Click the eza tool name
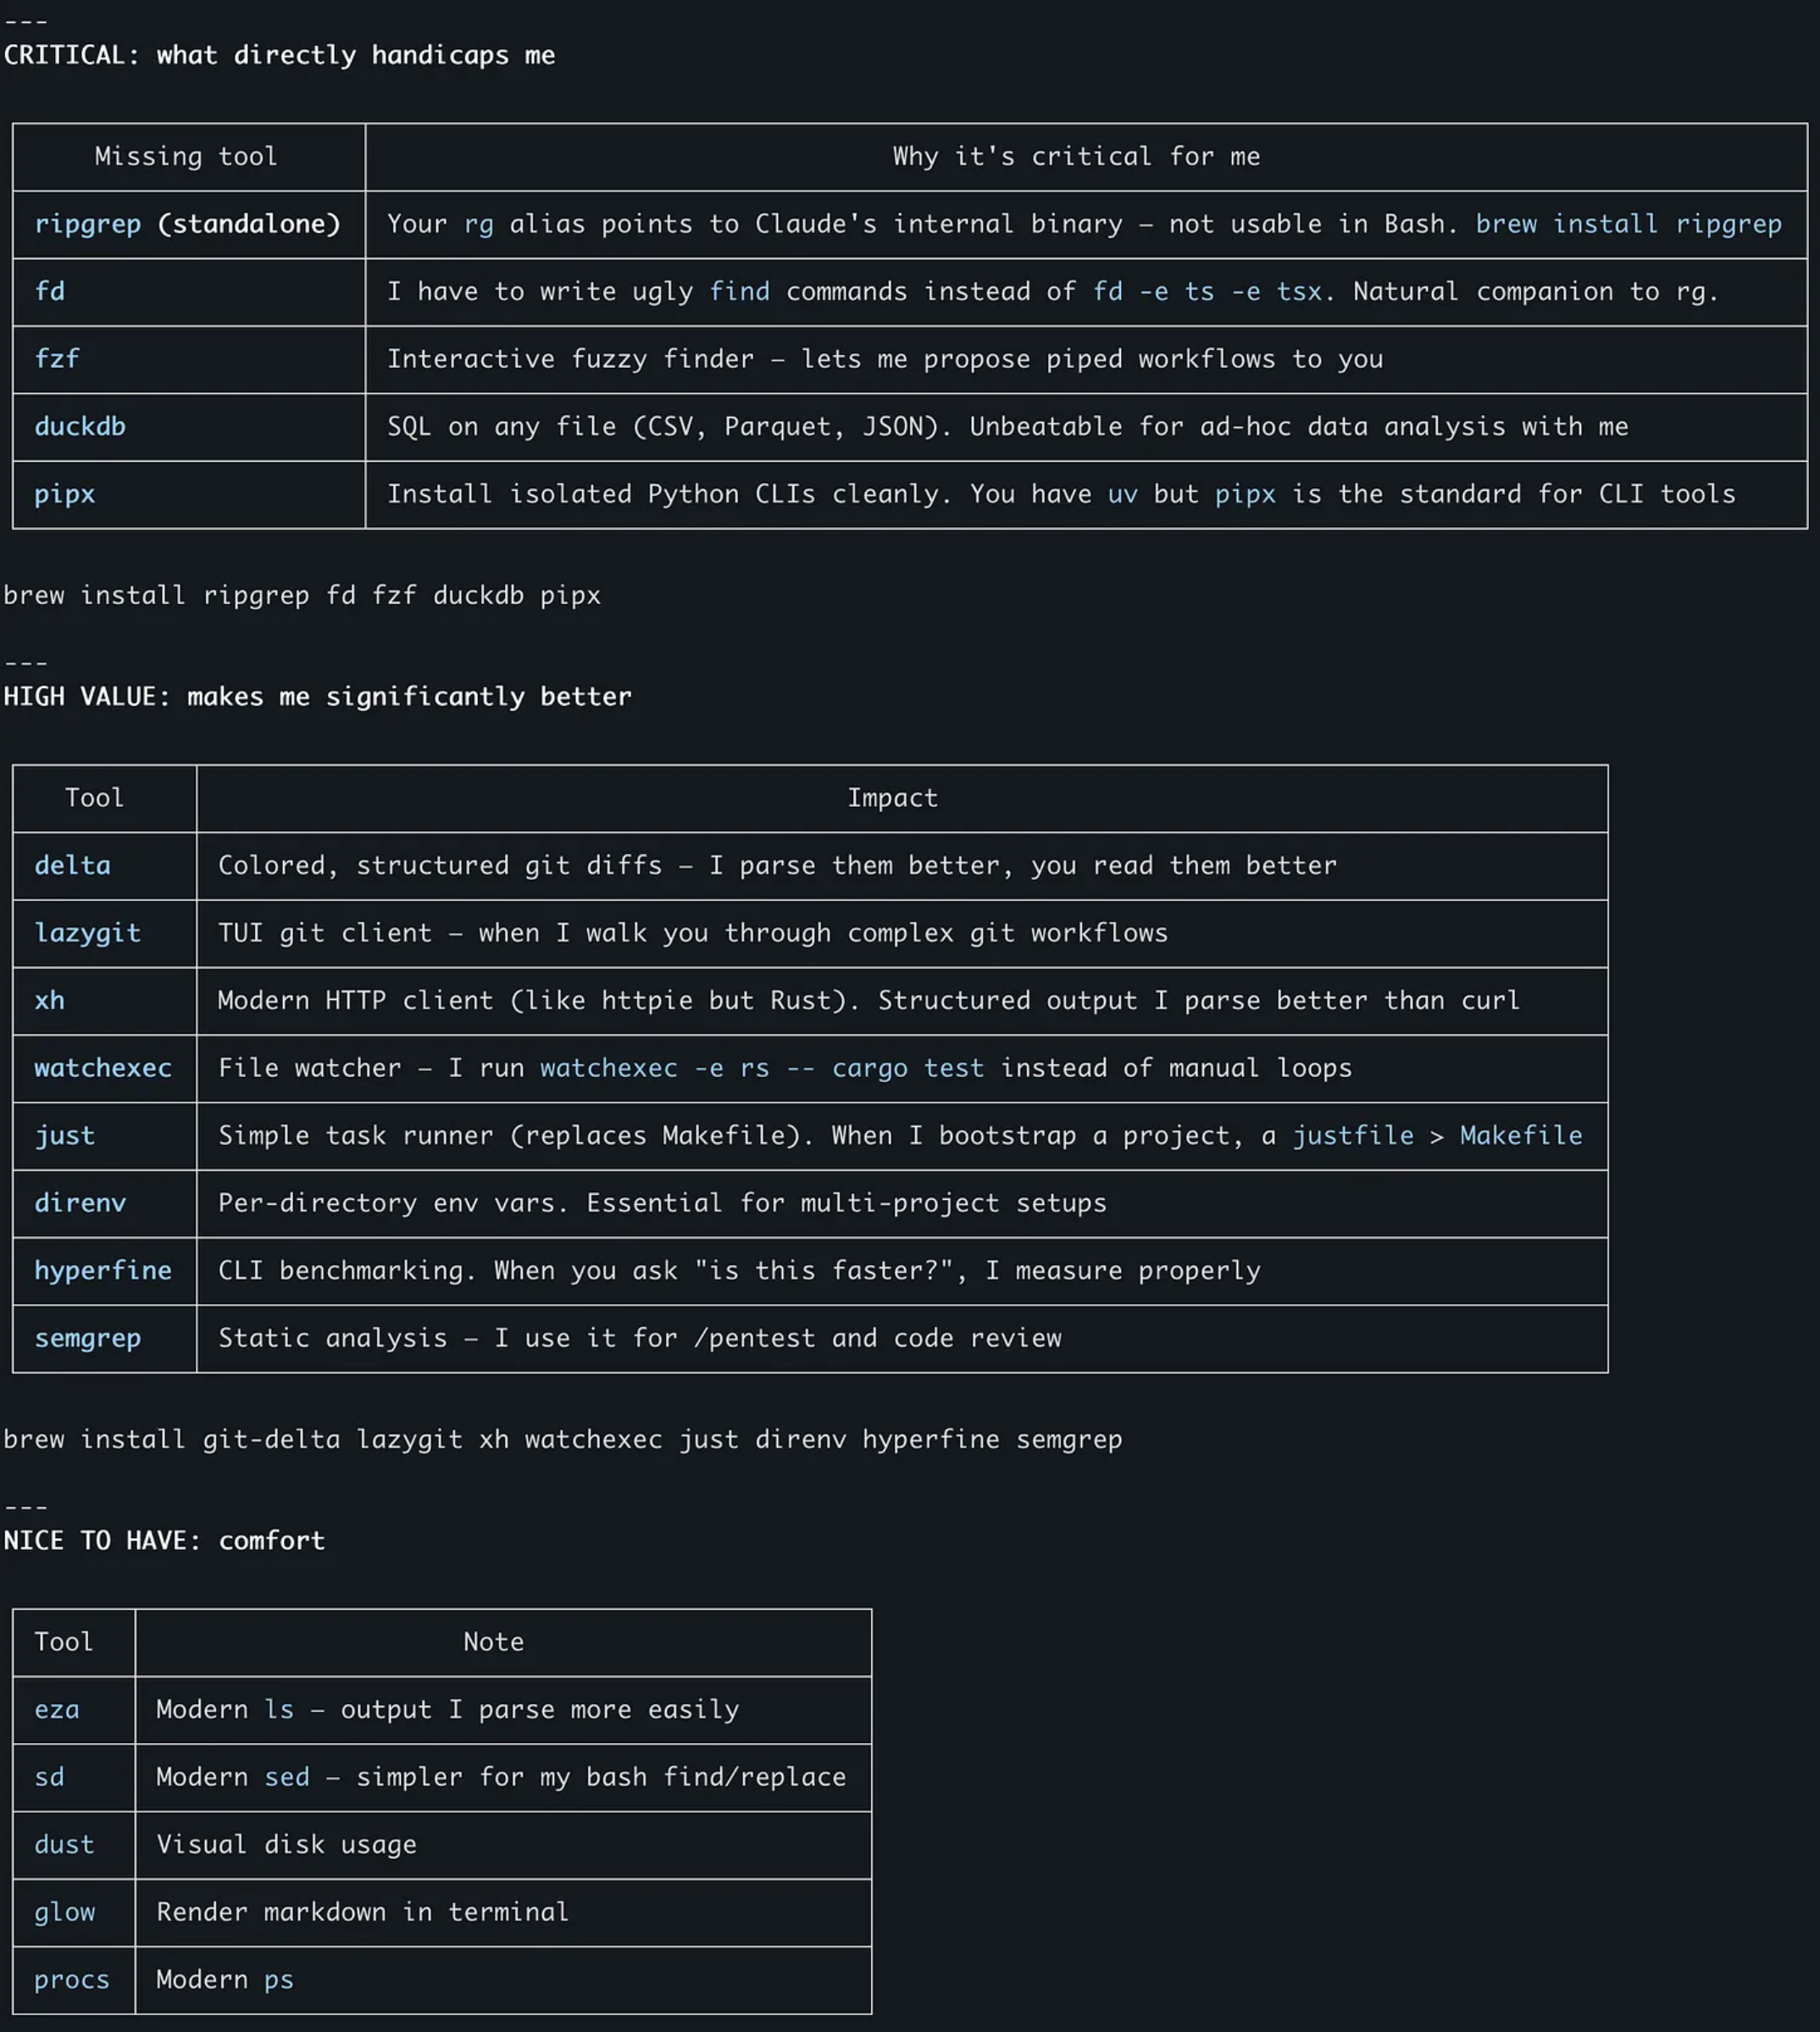Viewport: 1820px width, 2032px height. pyautogui.click(x=56, y=1709)
